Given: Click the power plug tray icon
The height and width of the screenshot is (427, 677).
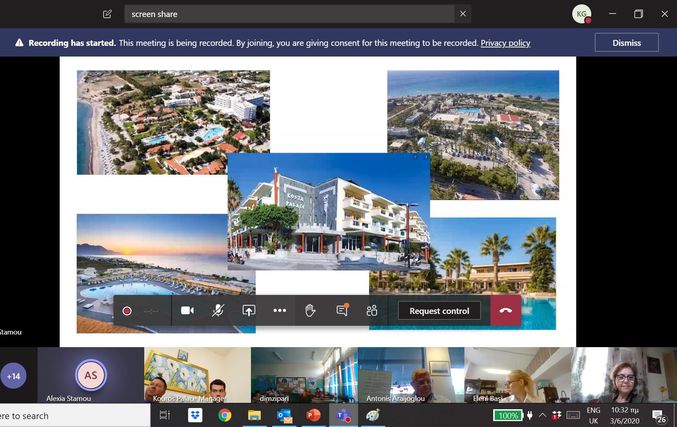Looking at the screenshot, I should [x=530, y=415].
